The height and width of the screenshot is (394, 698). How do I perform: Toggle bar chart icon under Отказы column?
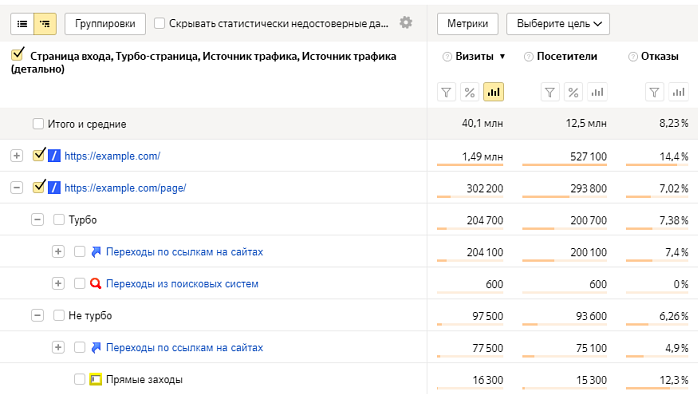pyautogui.click(x=678, y=92)
